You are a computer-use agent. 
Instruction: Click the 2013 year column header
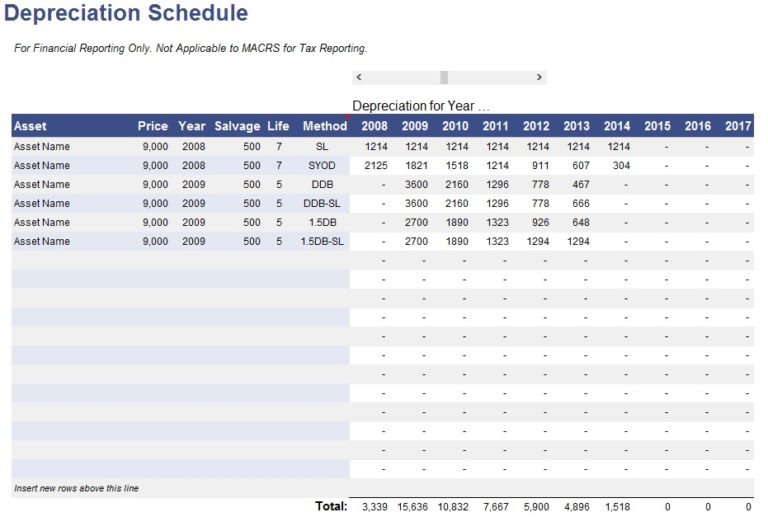click(576, 126)
